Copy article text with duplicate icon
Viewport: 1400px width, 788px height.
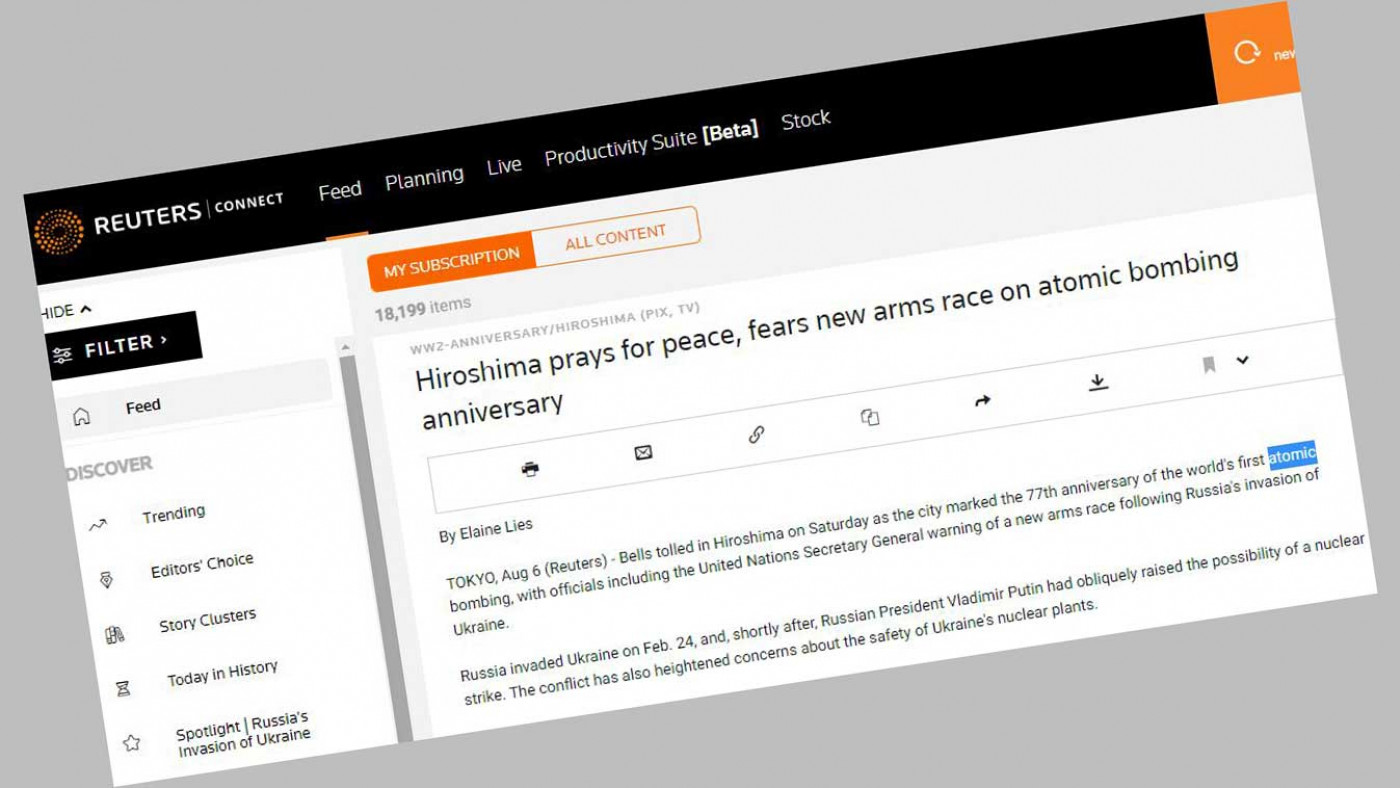870,417
